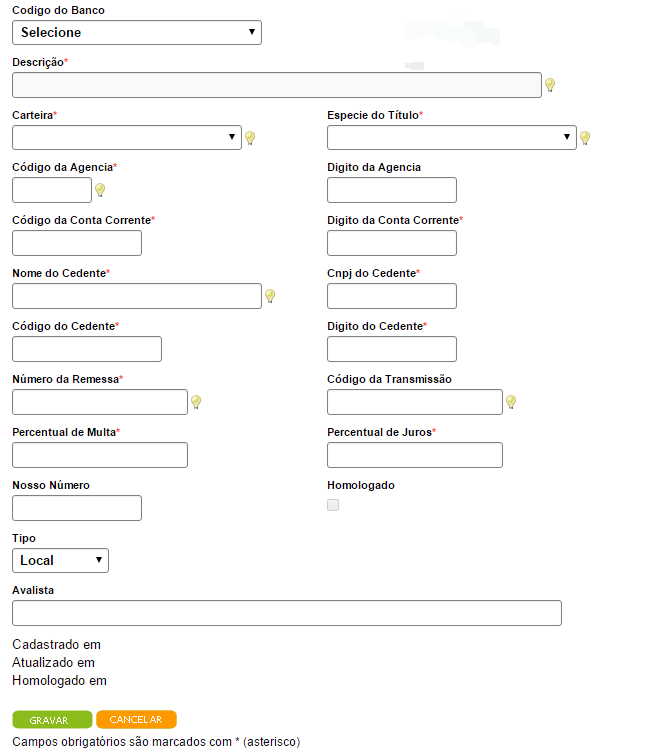Expand the Tipo dropdown showing Local
Screen dimensions: 648x754
click(60, 560)
